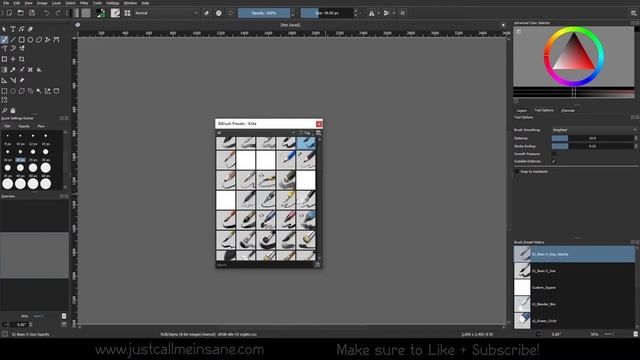Select b)_Basic-5_Size_Opacity history entry

[x=574, y=254]
